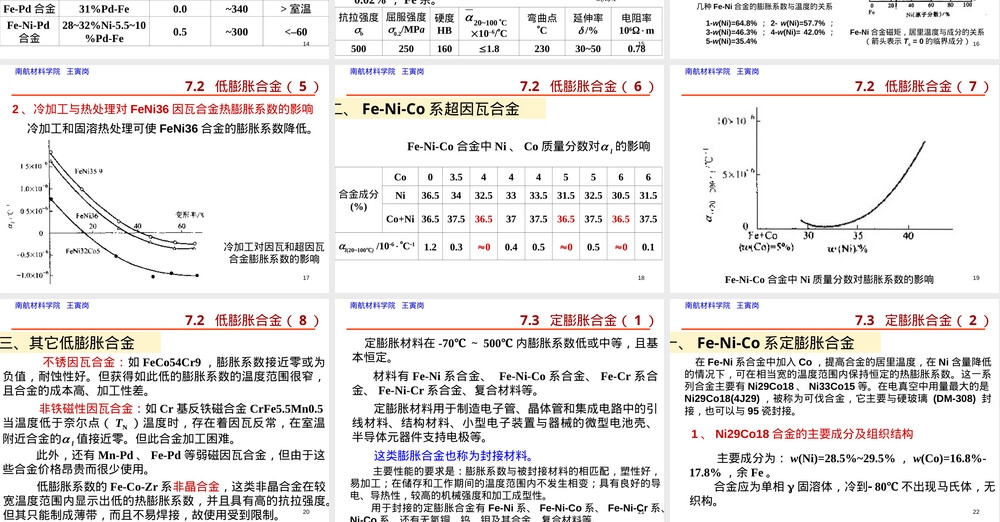Open slide thumbnail 7.3 定膨胀合金 (1)
The image size is (1000, 522).
(x=499, y=410)
